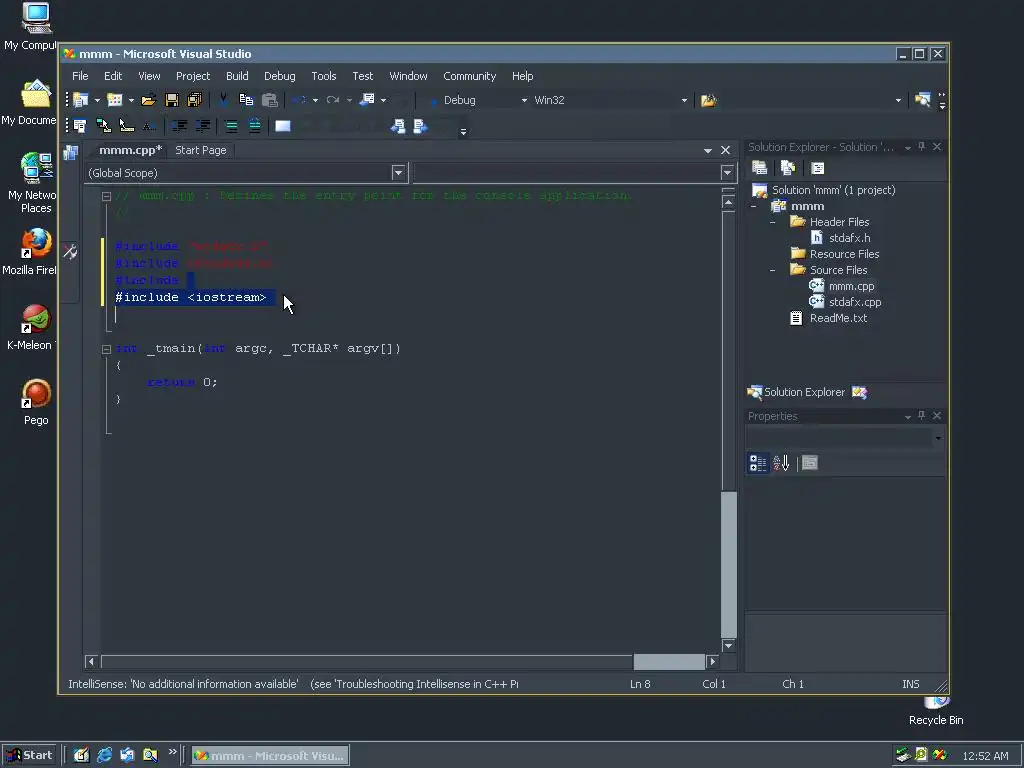Viewport: 1024px width, 768px height.
Task: Click the New Project toolbar icon
Action: (81, 100)
